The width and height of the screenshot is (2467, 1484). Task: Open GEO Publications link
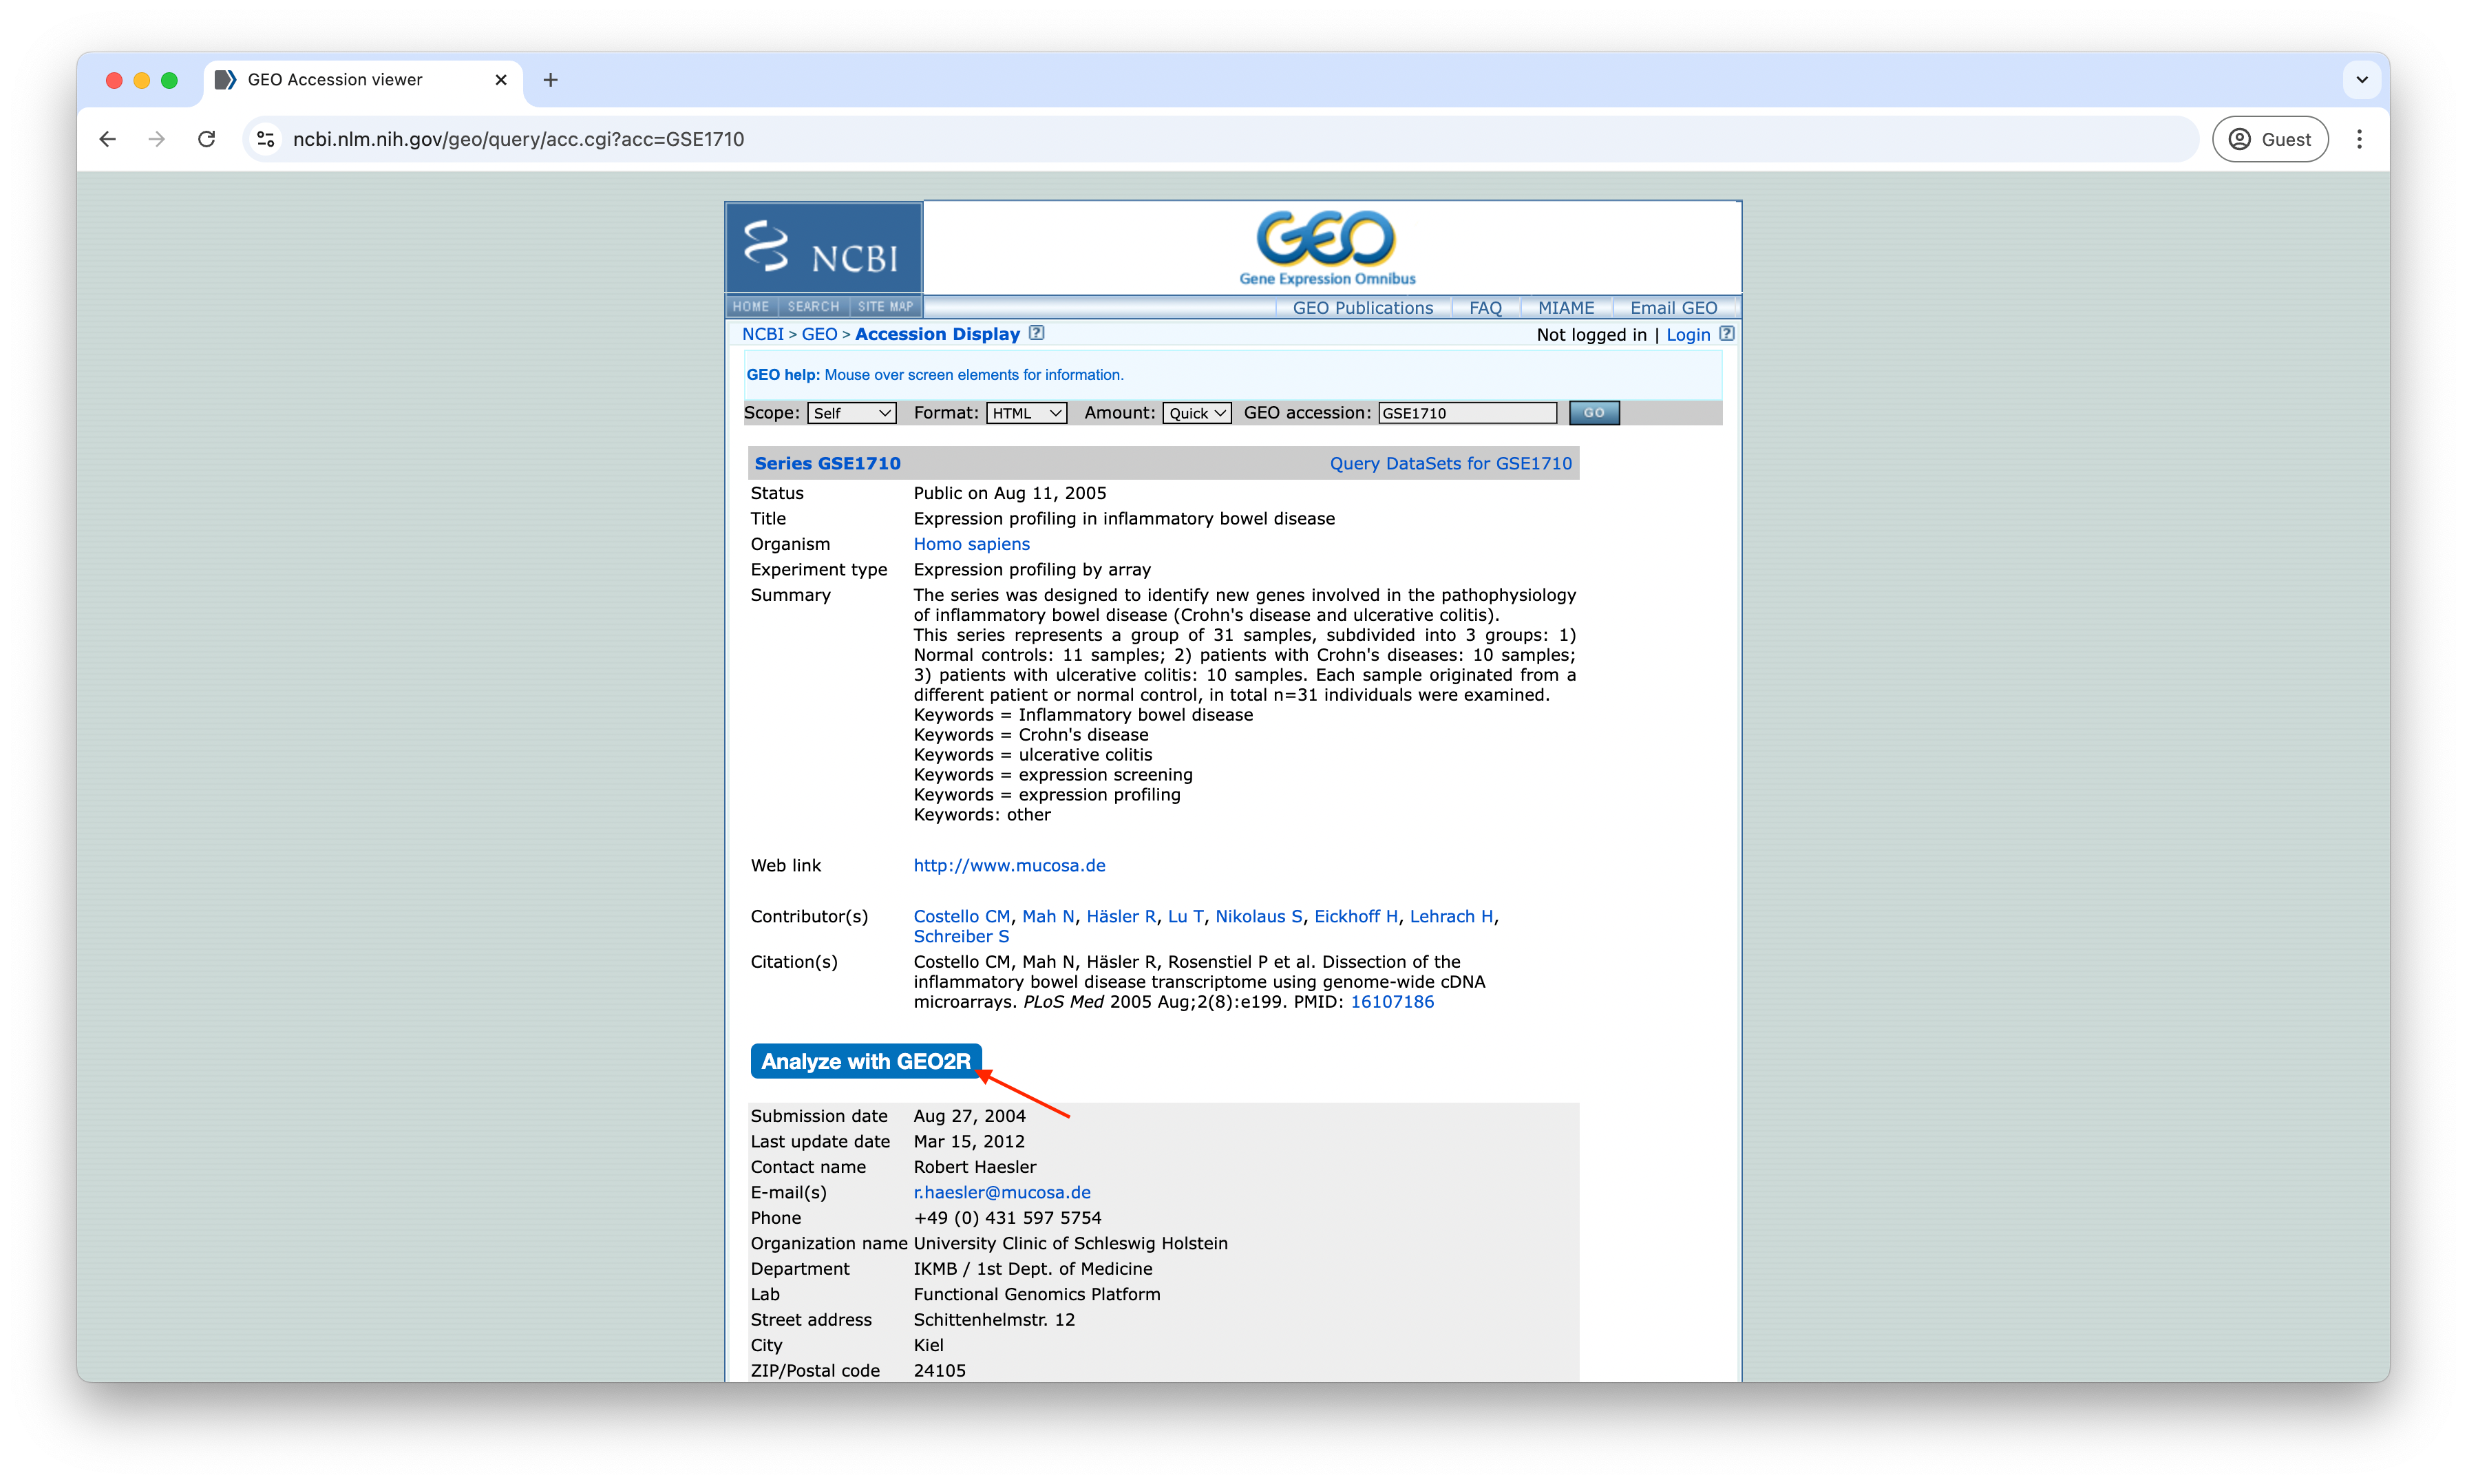point(1362,308)
